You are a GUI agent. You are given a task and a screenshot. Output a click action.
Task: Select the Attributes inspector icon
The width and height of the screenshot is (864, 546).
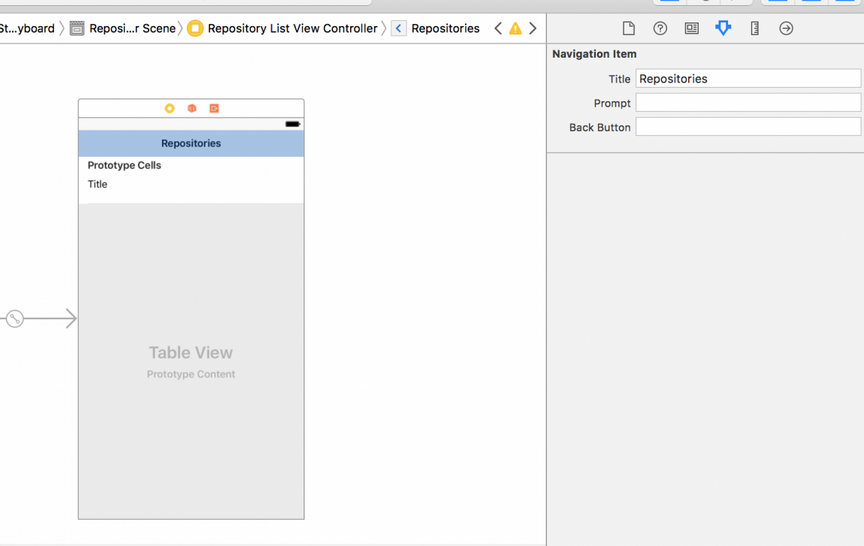click(723, 28)
